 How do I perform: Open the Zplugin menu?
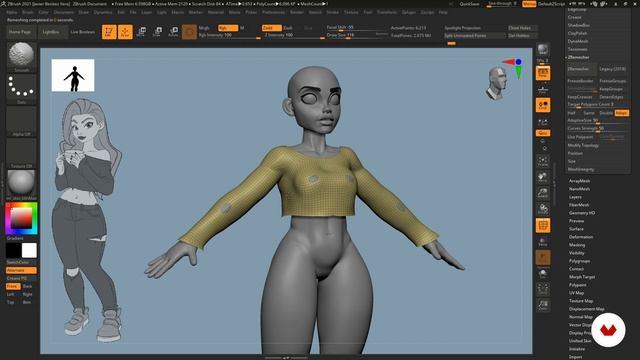click(x=409, y=12)
